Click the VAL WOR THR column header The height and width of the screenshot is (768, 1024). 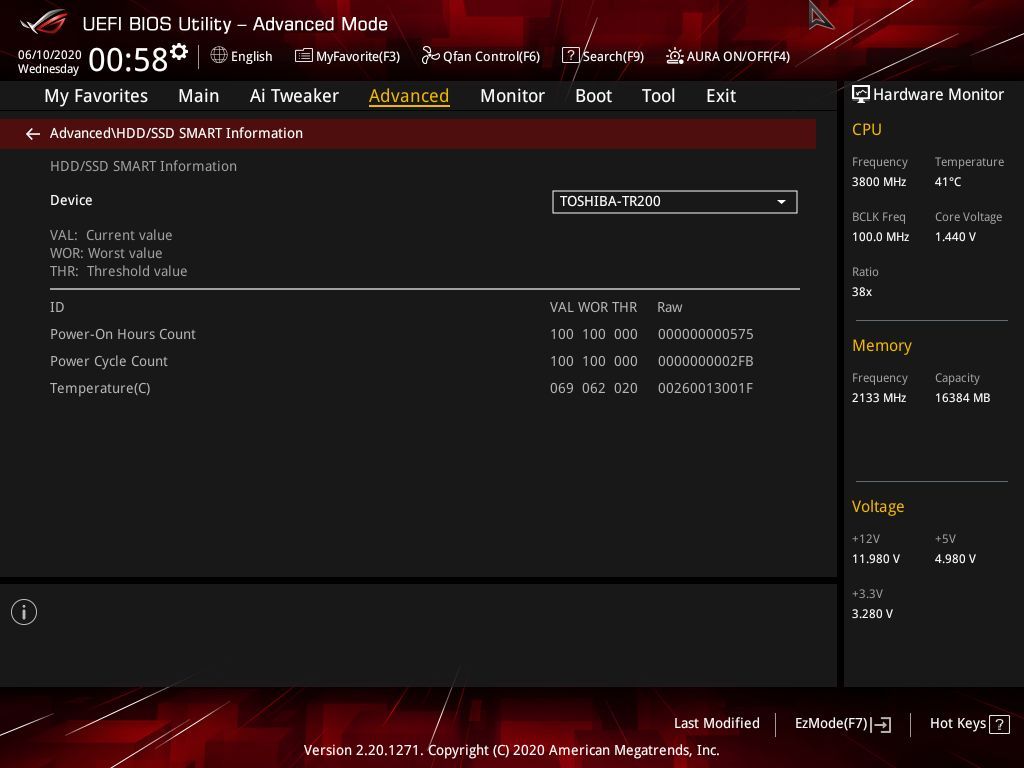(x=593, y=308)
